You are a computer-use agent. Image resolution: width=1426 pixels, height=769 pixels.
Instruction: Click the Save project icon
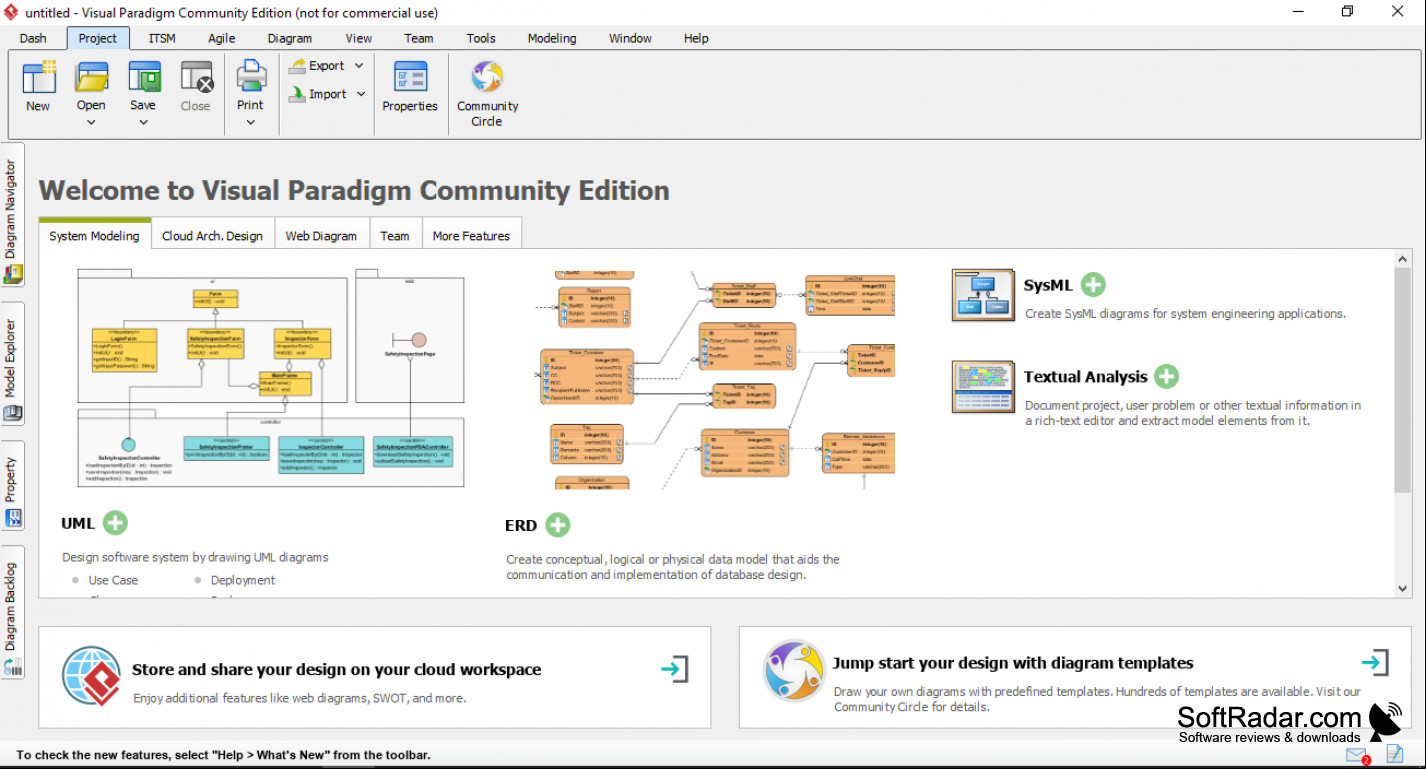tap(143, 78)
